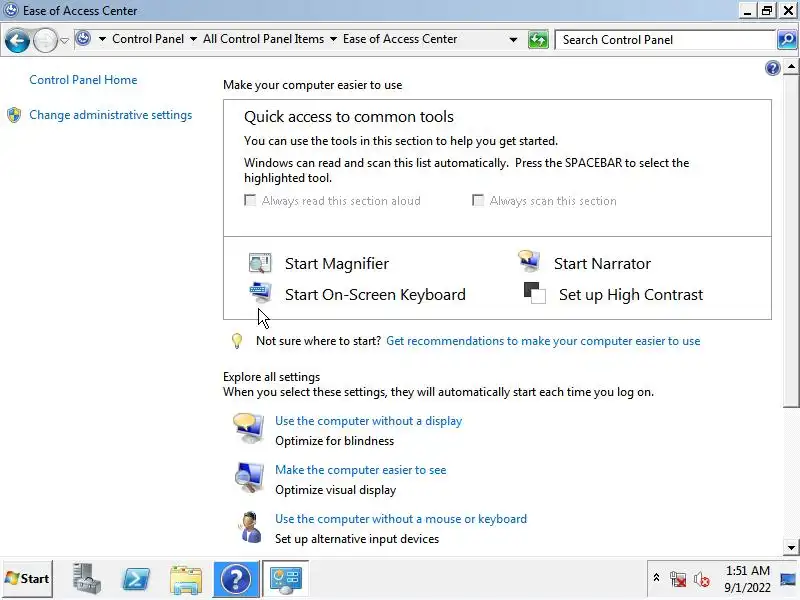Image resolution: width=800 pixels, height=600 pixels.
Task: Click the Start Narrator icon
Action: pos(529,261)
